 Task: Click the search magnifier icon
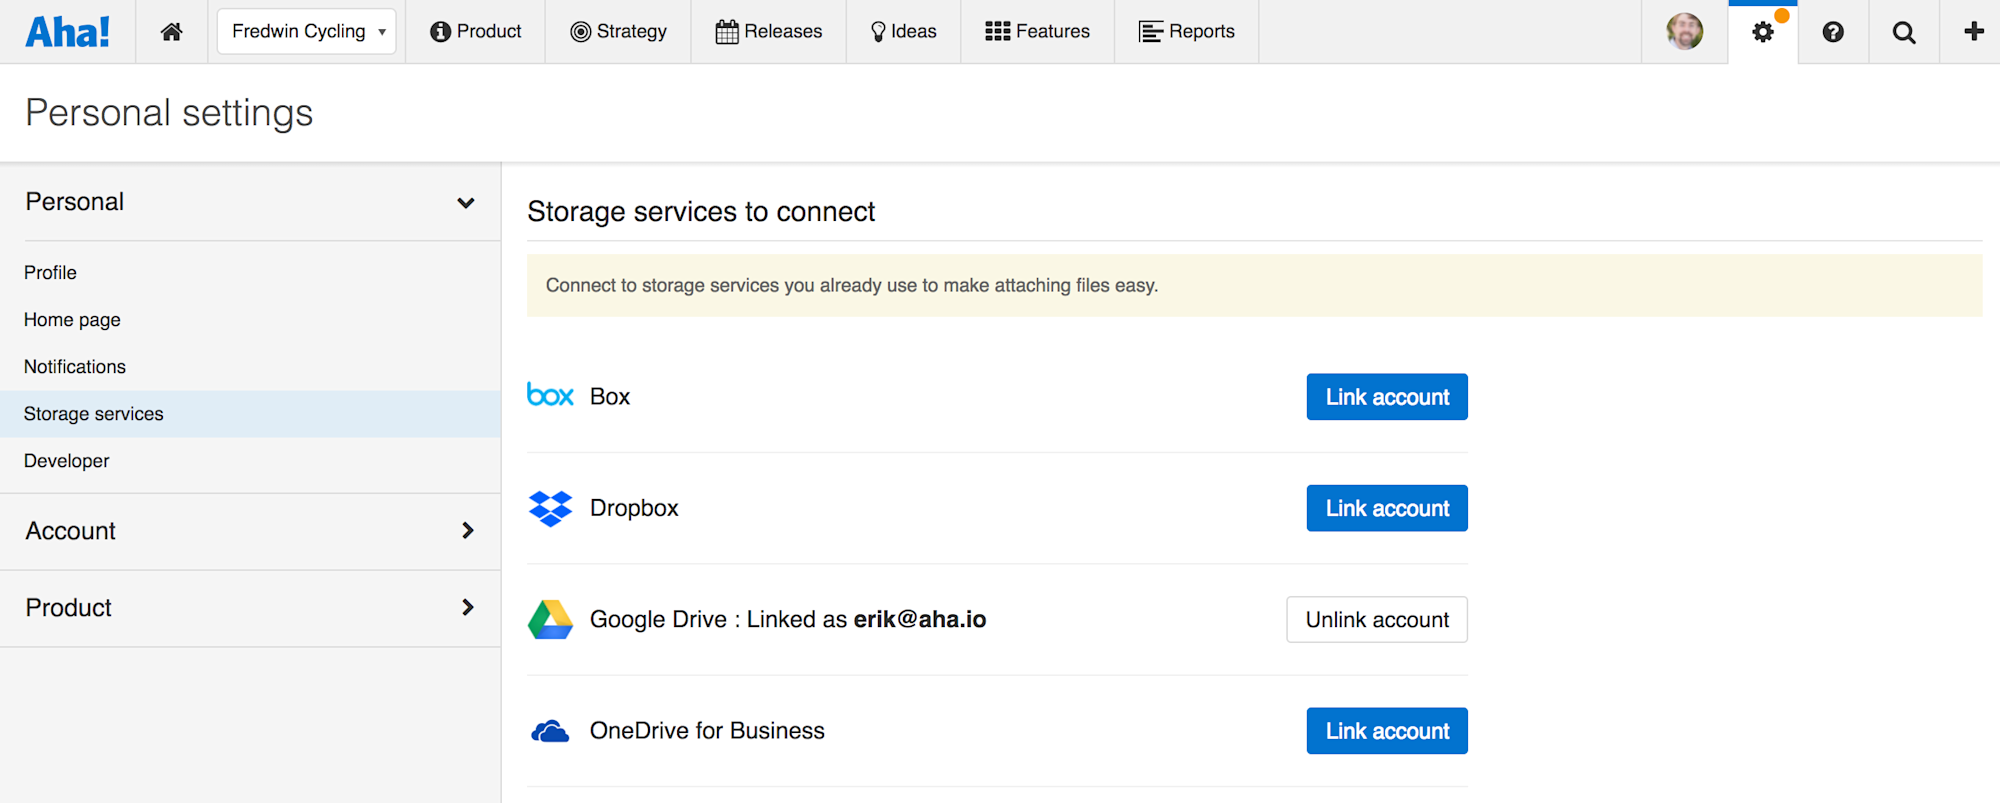coord(1904,32)
